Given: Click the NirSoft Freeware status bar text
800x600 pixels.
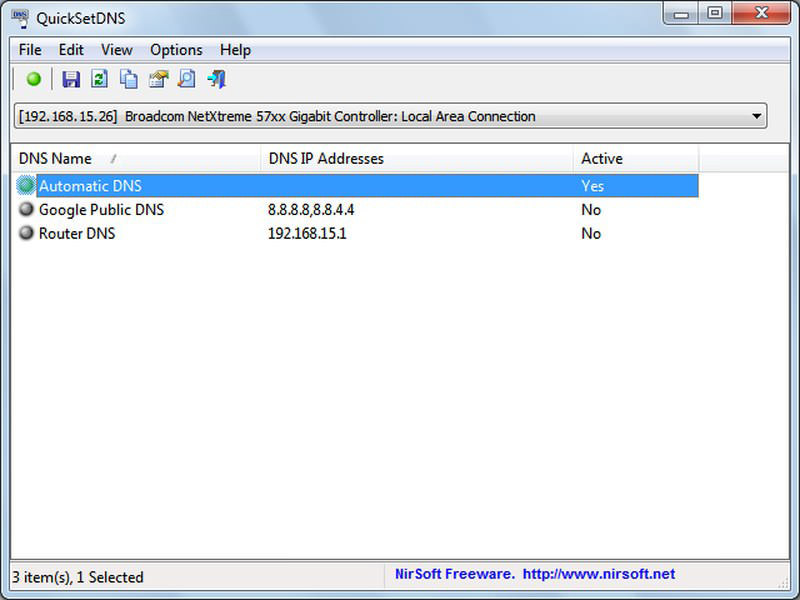Looking at the screenshot, I should (455, 574).
